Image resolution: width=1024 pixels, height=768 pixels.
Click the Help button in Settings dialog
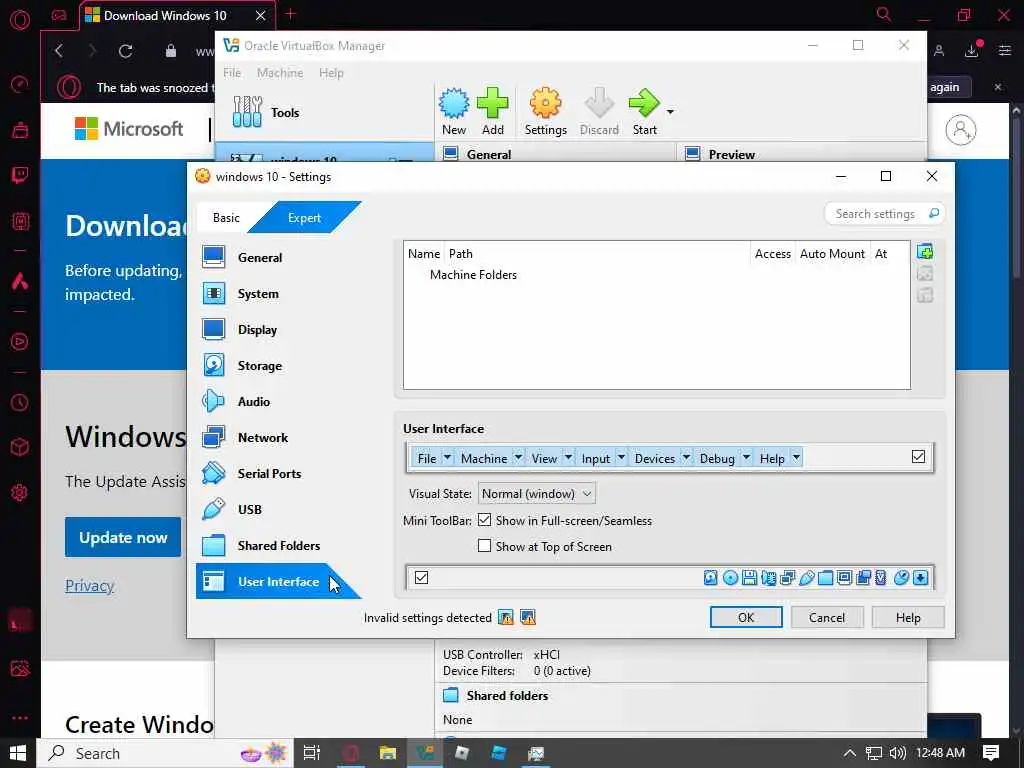pyautogui.click(x=908, y=617)
